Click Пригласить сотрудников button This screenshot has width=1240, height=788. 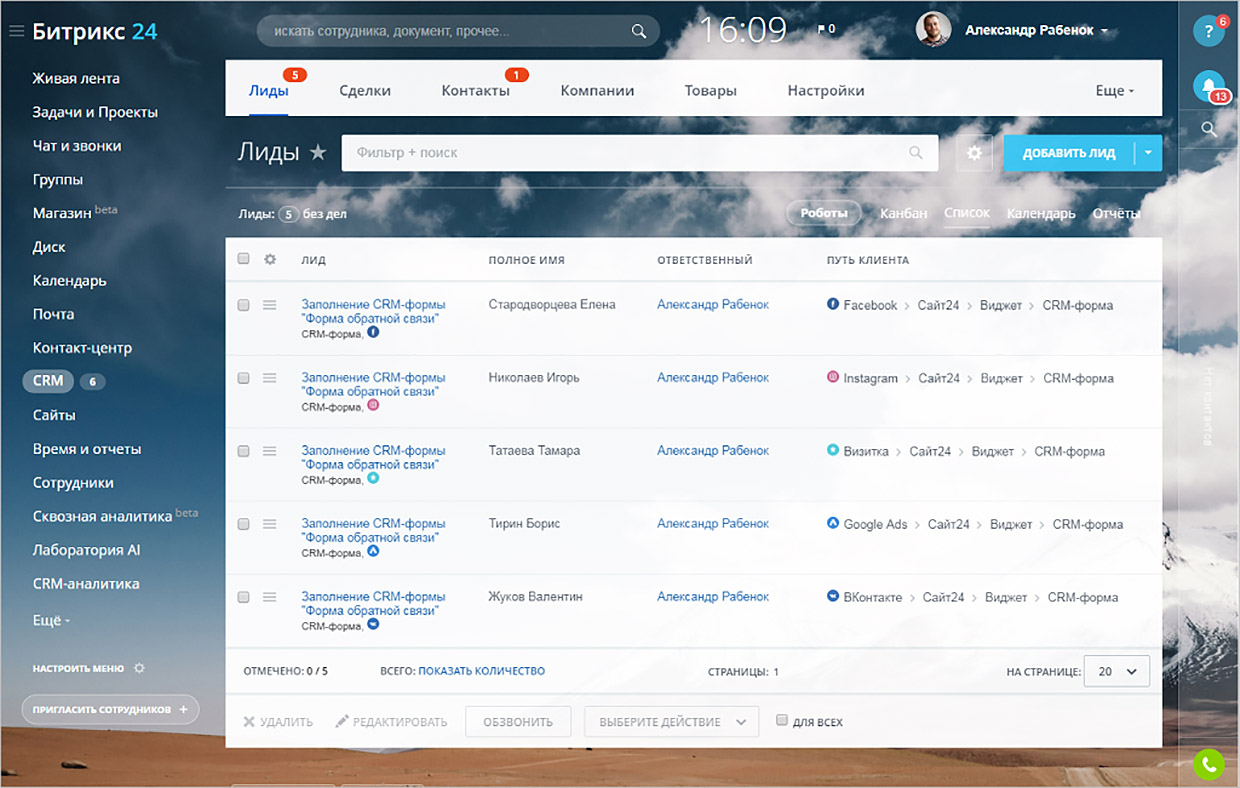point(111,709)
